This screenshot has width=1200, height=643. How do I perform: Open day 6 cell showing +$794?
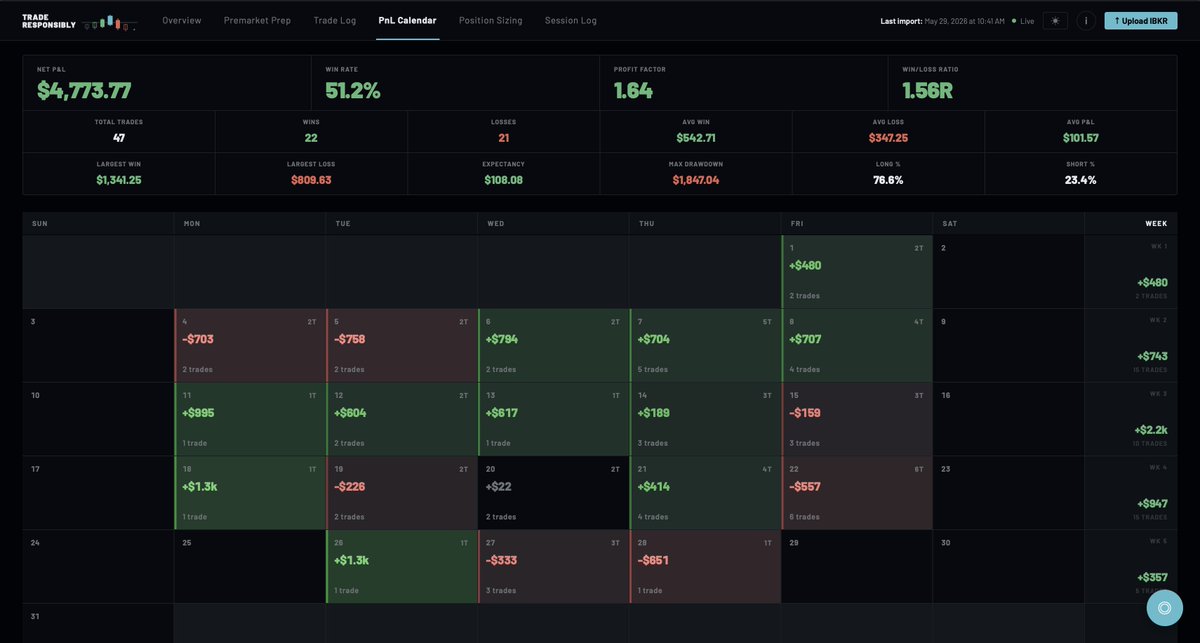coord(554,345)
